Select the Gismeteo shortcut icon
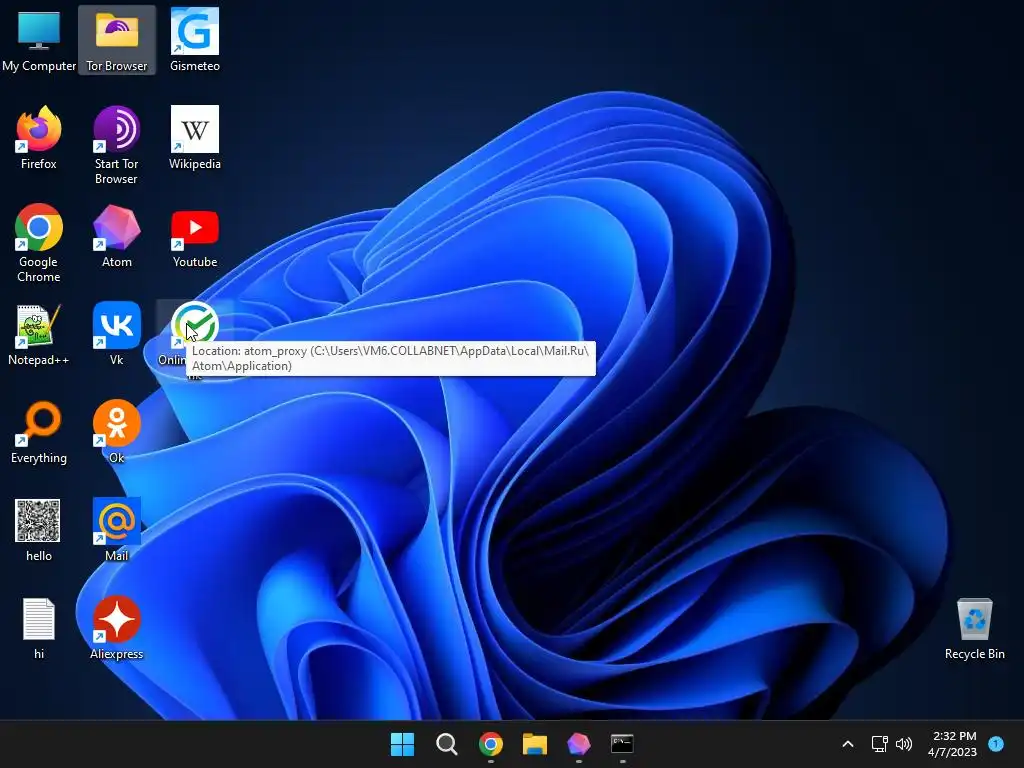The image size is (1024, 768). point(195,39)
